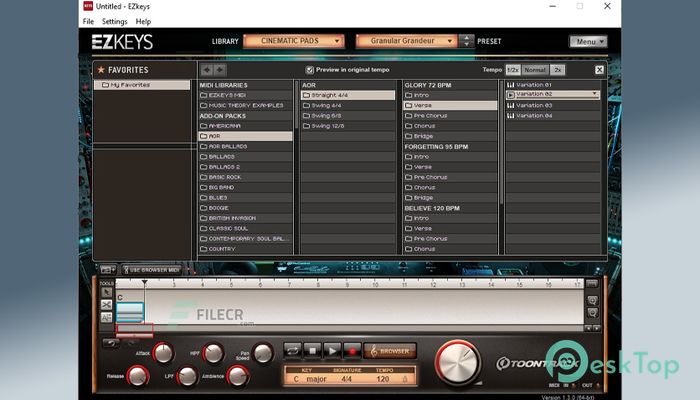The image size is (700, 400).
Task: Stop playback with the square button
Action: point(312,351)
